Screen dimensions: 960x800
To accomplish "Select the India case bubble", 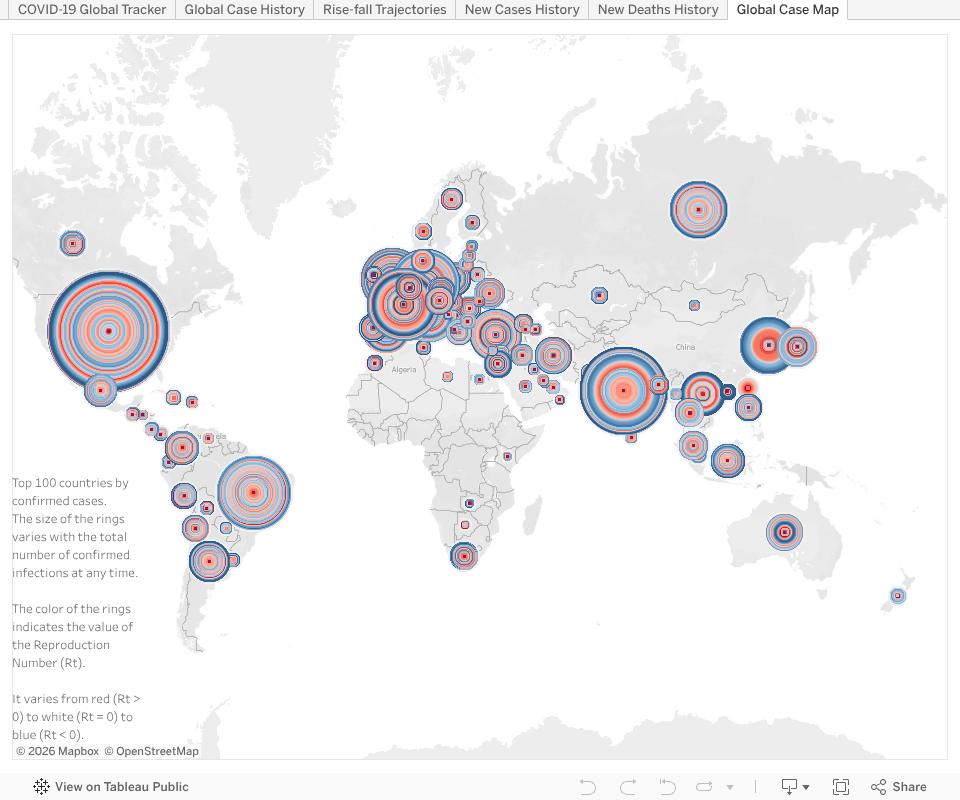I will click(x=623, y=390).
